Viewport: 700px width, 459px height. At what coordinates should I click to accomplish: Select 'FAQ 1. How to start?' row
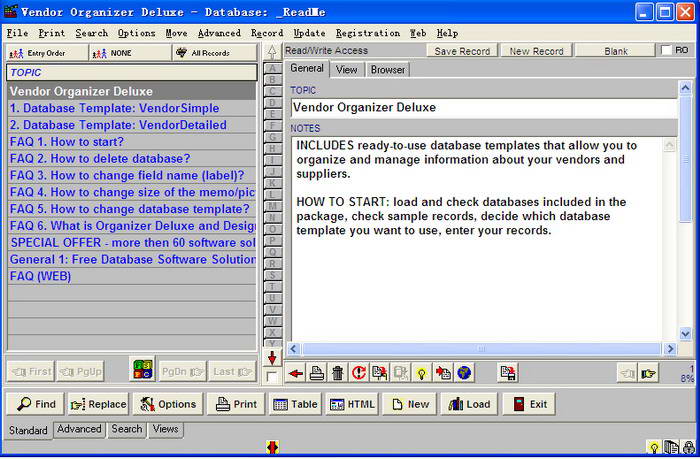[x=132, y=142]
